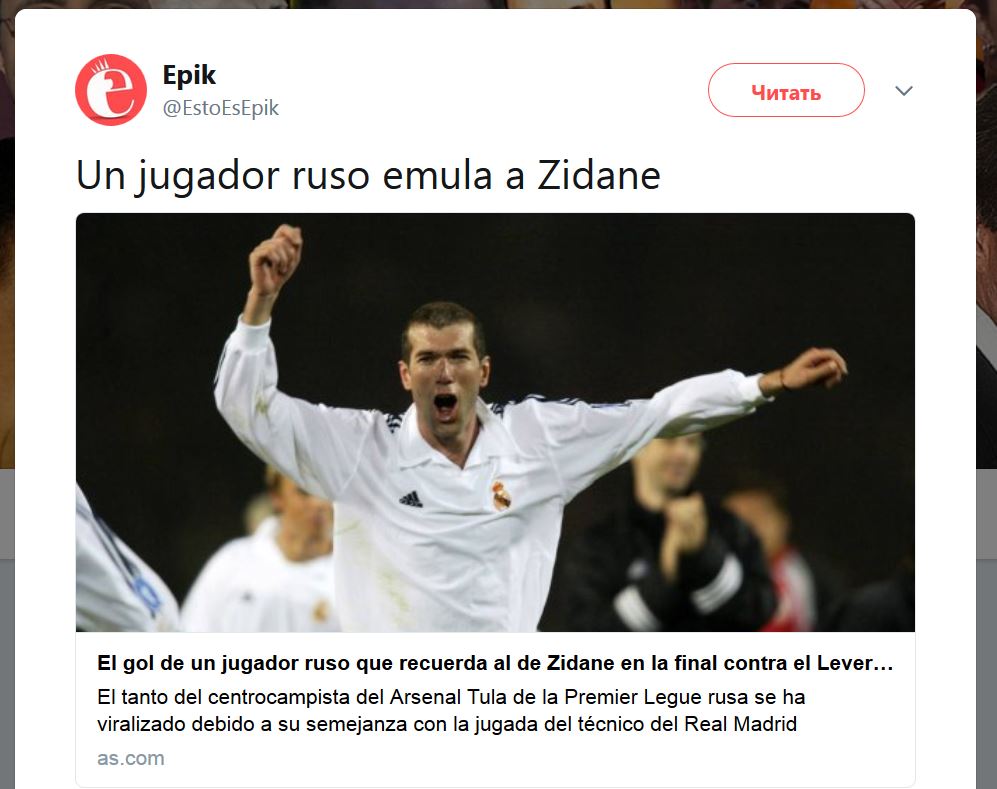The width and height of the screenshot is (997, 789).
Task: Open the @EstoEsEpik handle link
Action: [221, 108]
